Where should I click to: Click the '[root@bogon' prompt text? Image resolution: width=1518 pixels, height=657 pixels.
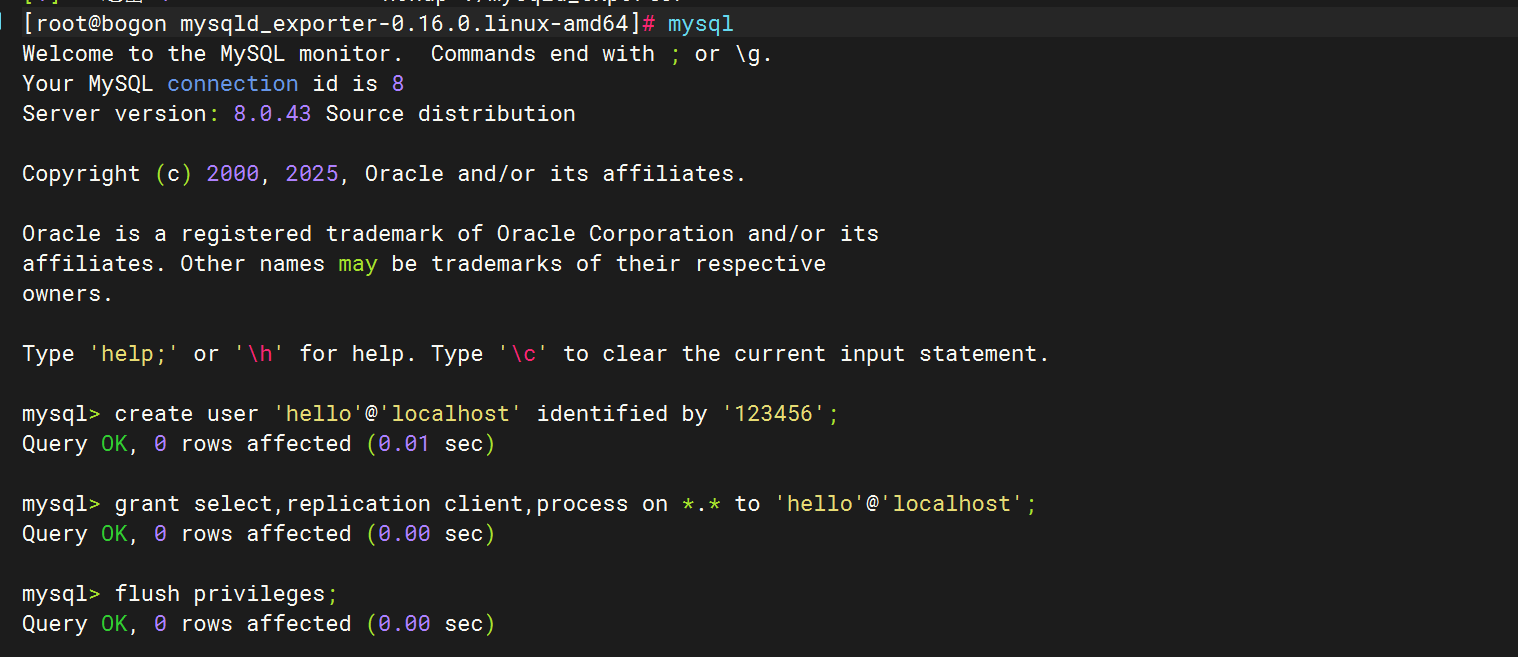(94, 23)
